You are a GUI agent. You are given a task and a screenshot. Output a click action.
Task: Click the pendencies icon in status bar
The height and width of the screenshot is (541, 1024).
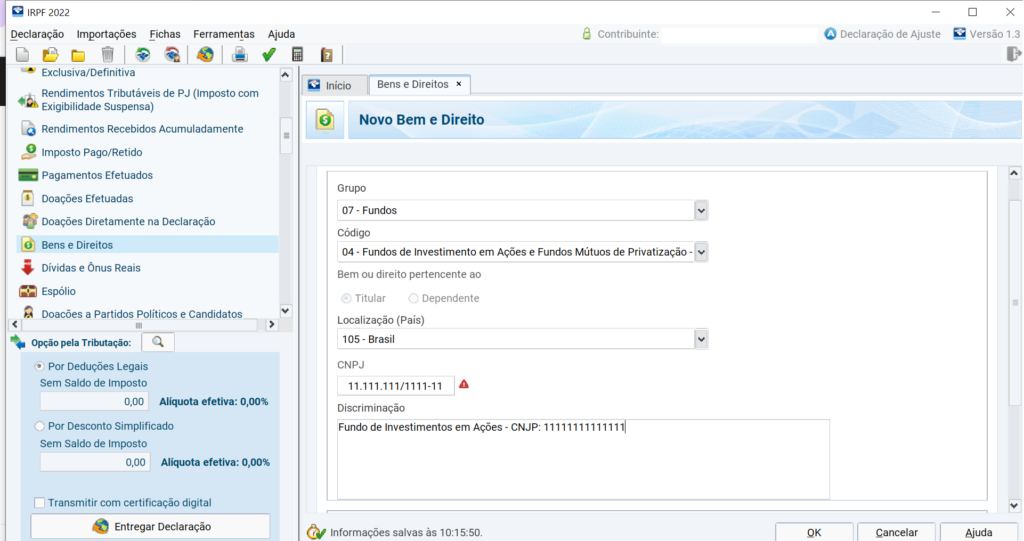point(316,532)
